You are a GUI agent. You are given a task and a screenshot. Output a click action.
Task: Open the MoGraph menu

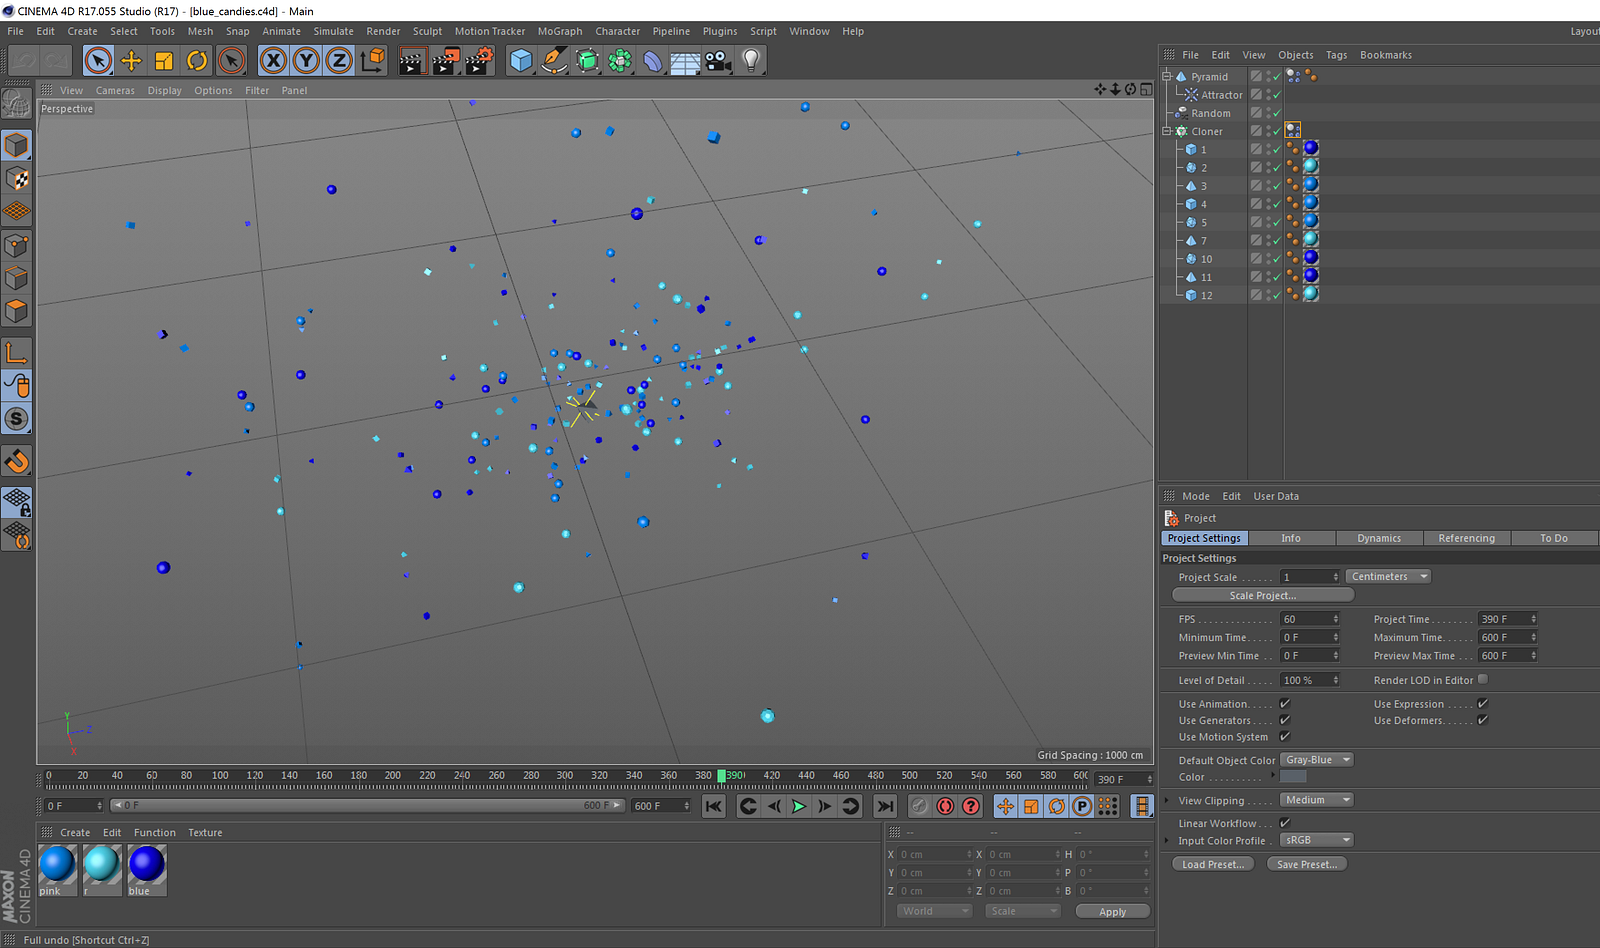point(559,31)
